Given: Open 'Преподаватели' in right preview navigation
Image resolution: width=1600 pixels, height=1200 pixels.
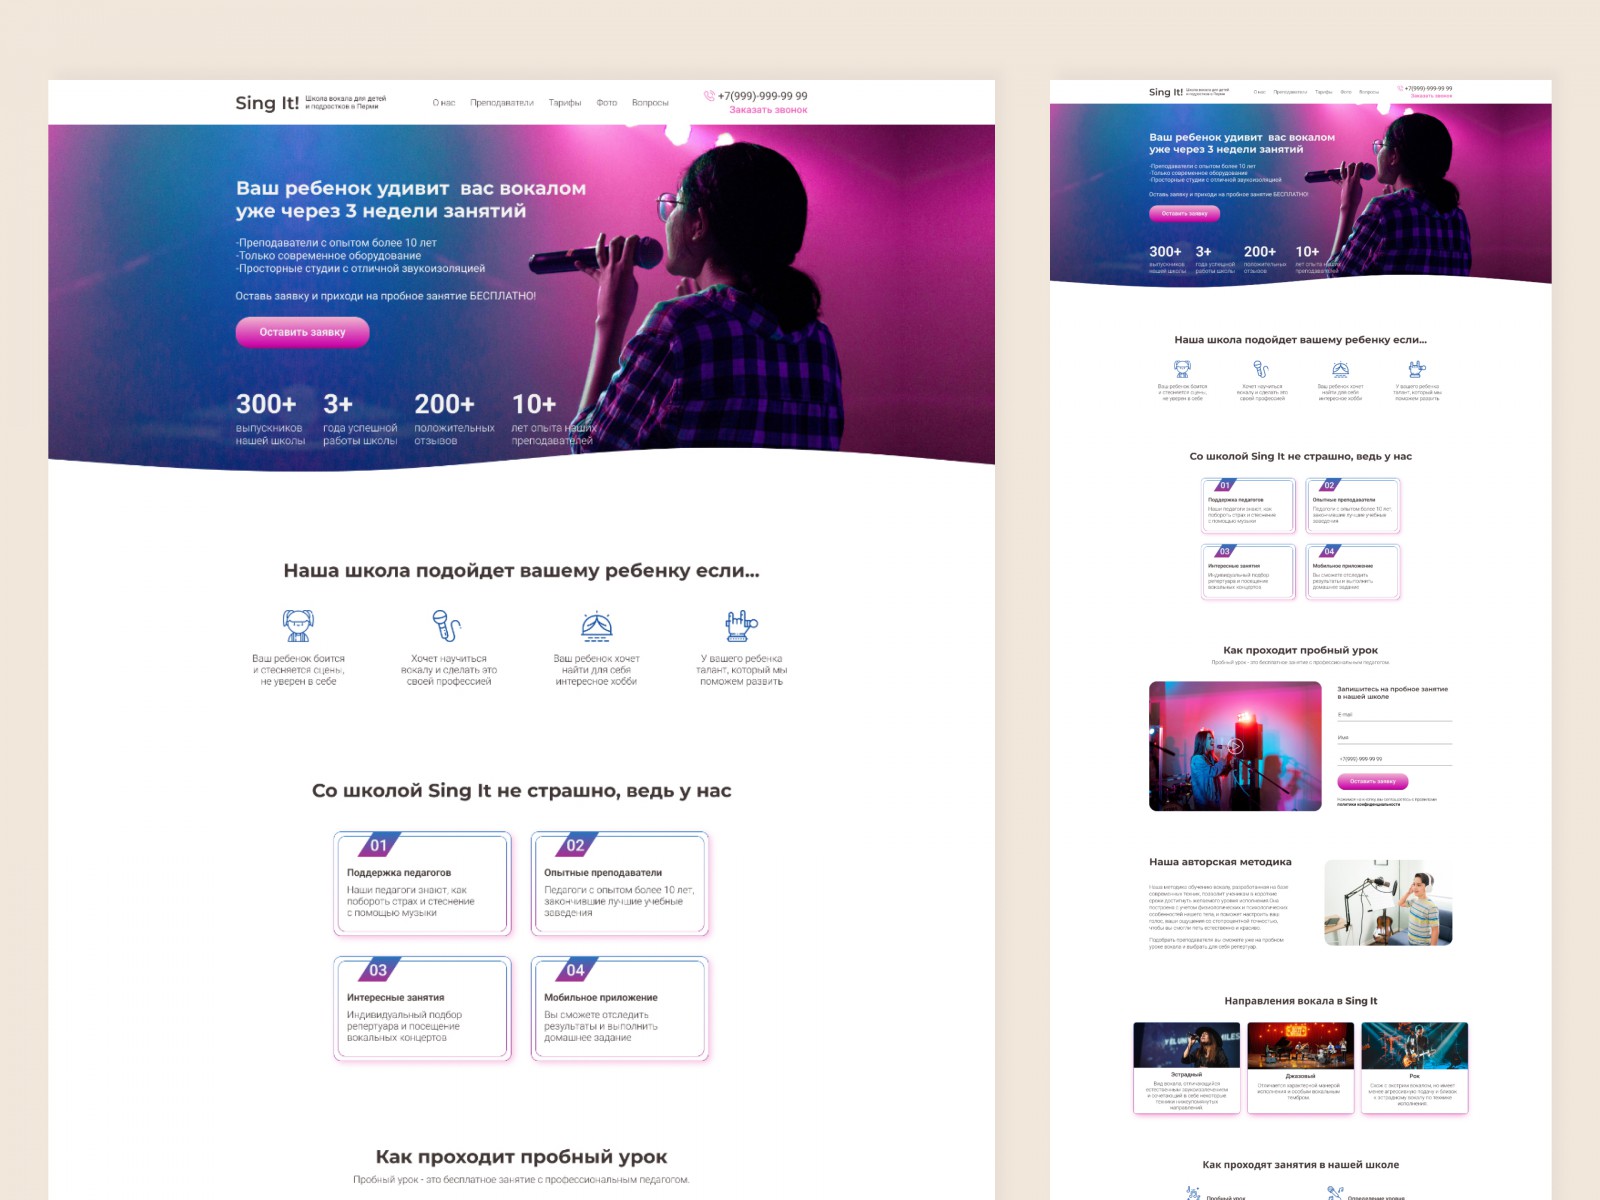Looking at the screenshot, I should tap(1290, 92).
